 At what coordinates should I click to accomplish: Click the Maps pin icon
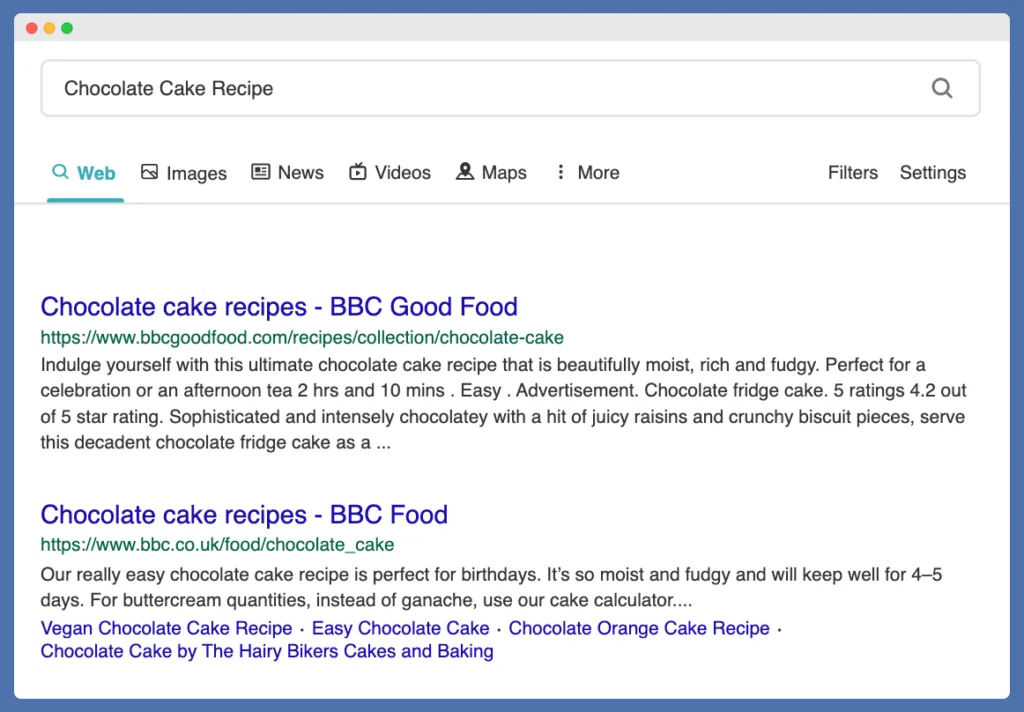pyautogui.click(x=464, y=172)
